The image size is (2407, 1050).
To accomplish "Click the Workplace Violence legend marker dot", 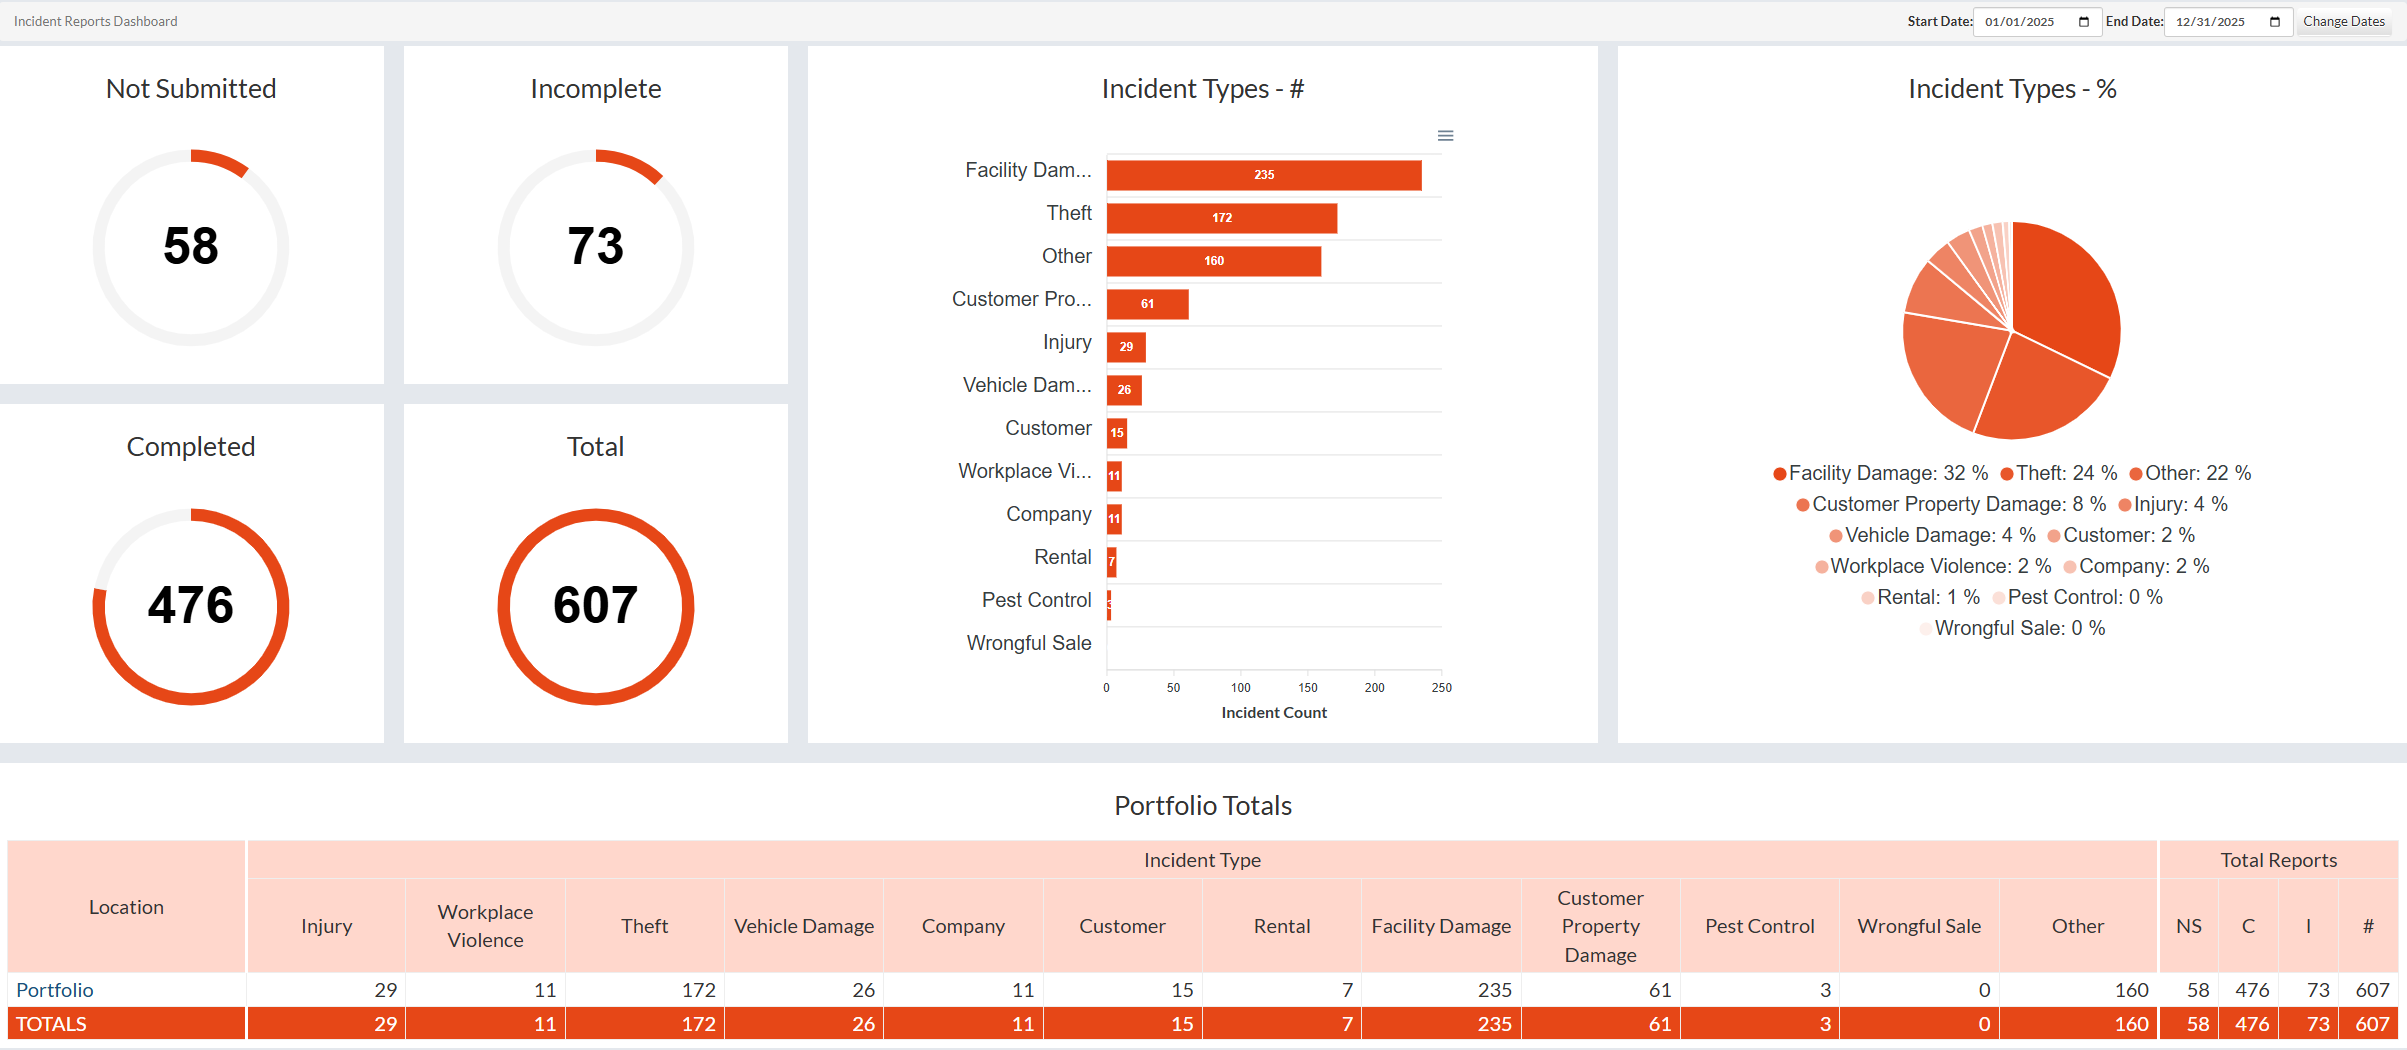I will point(1822,567).
